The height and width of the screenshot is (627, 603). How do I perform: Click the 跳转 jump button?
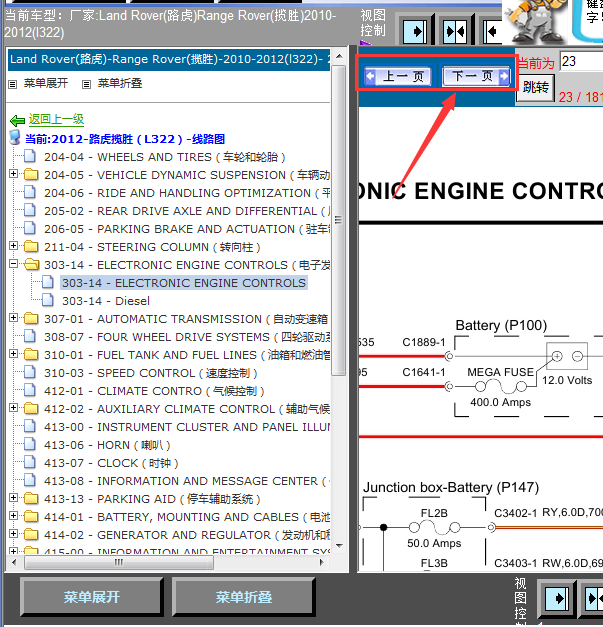[x=535, y=87]
